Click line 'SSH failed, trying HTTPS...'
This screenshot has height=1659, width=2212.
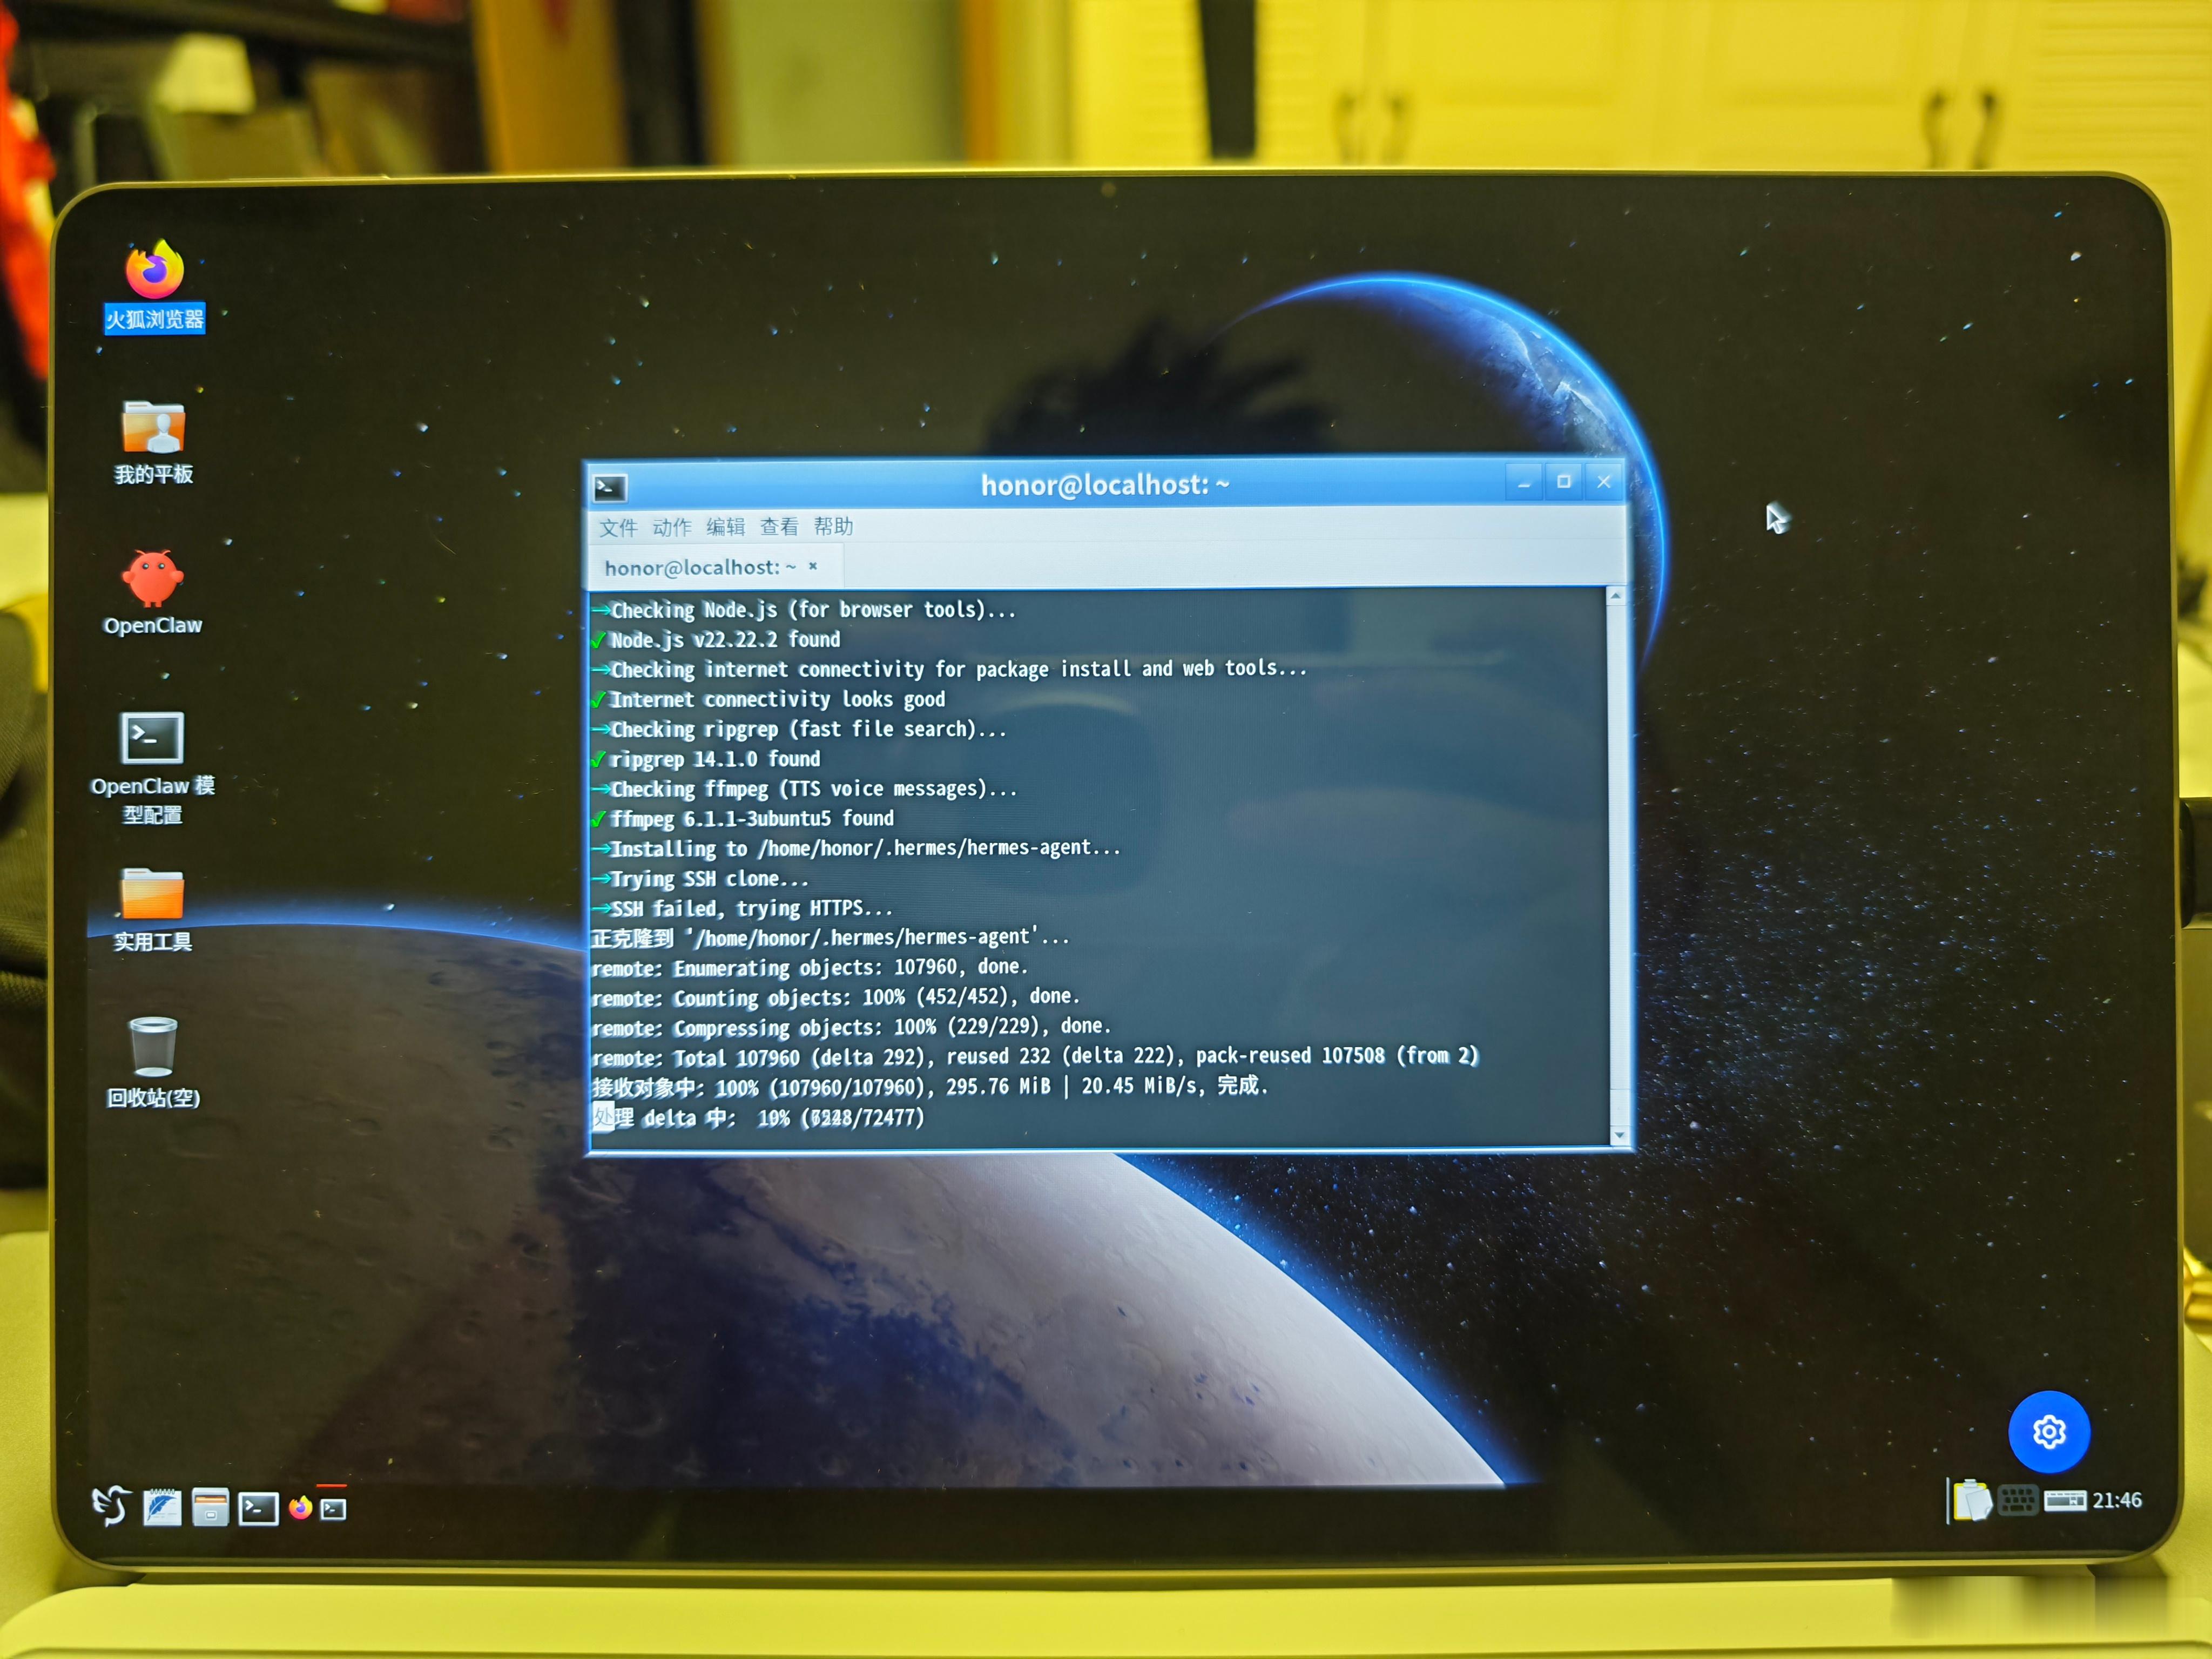(751, 909)
